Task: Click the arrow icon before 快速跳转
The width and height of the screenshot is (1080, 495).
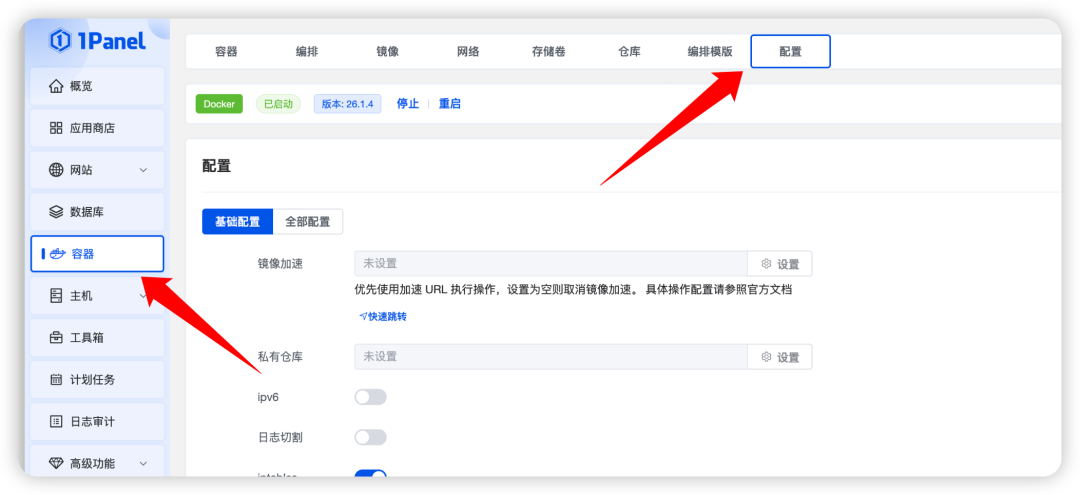Action: tap(363, 317)
